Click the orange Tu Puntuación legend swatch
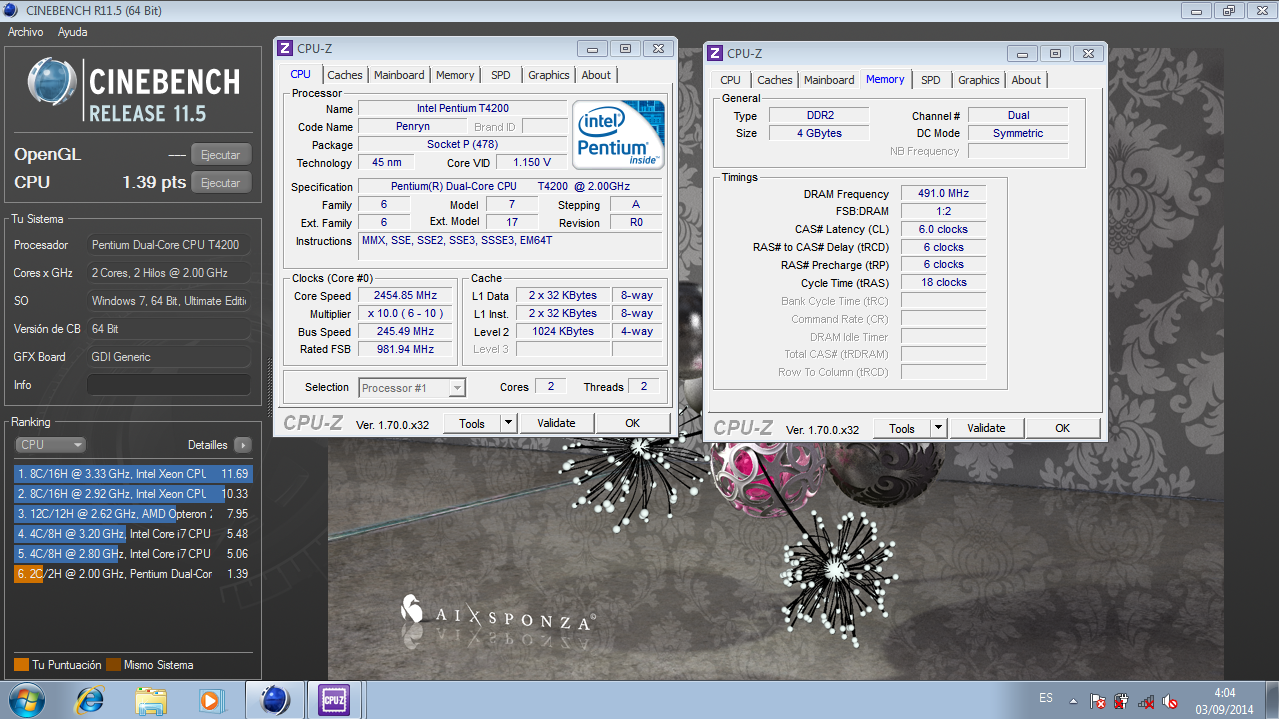 point(21,665)
